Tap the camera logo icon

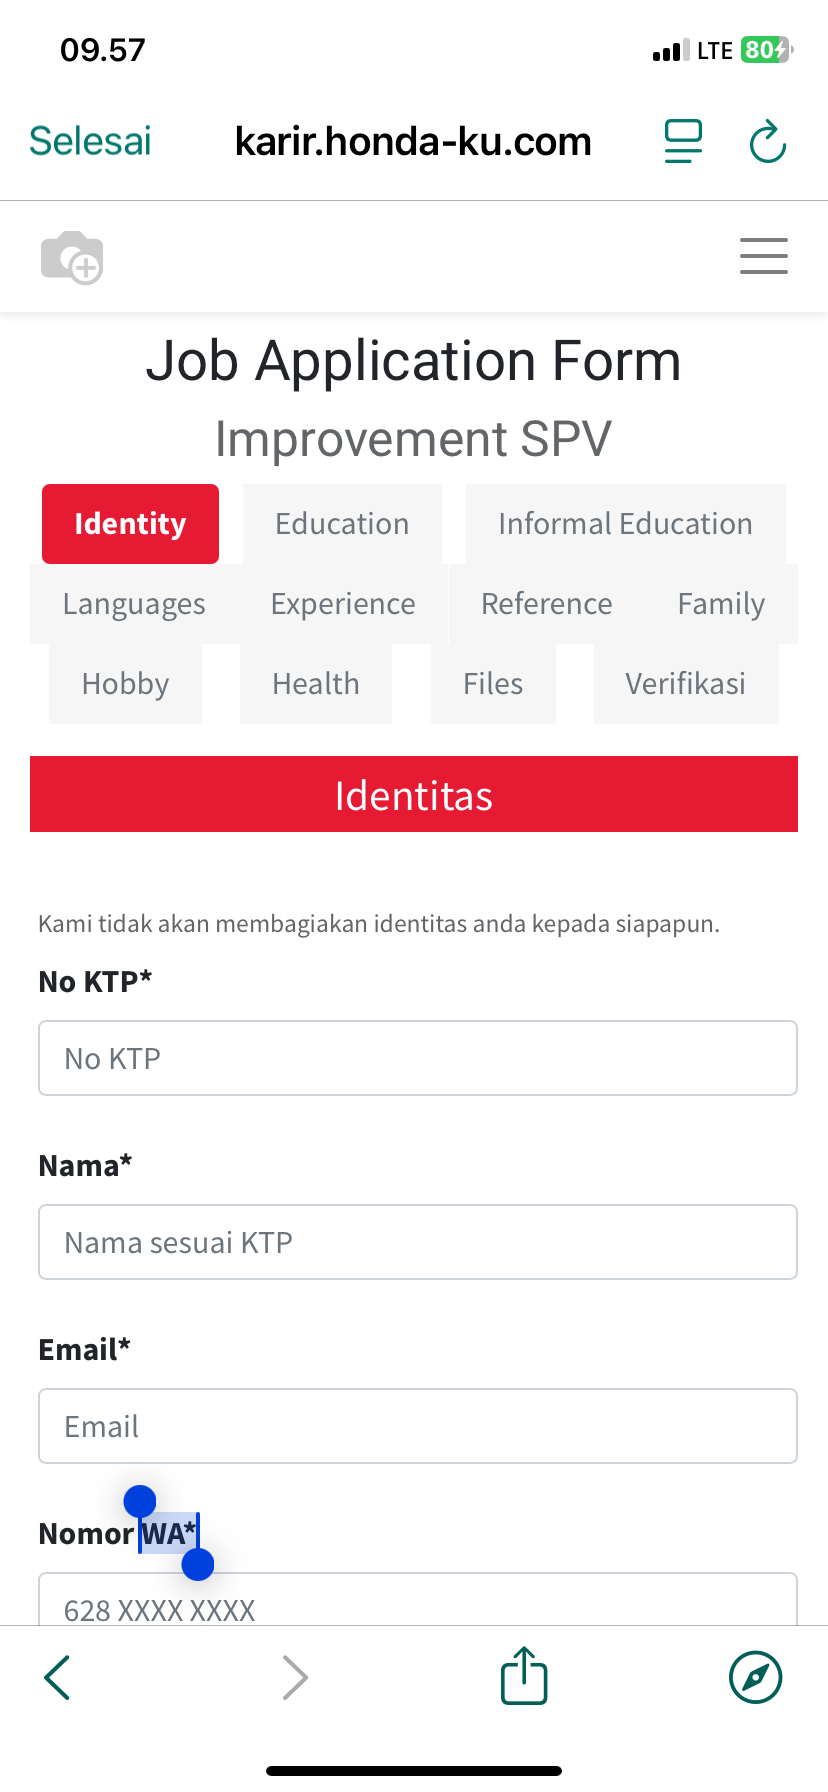pyautogui.click(x=72, y=257)
